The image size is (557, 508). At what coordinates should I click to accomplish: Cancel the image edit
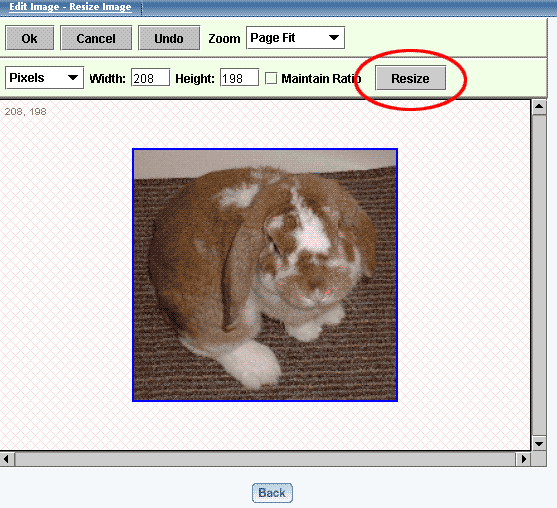pyautogui.click(x=96, y=38)
